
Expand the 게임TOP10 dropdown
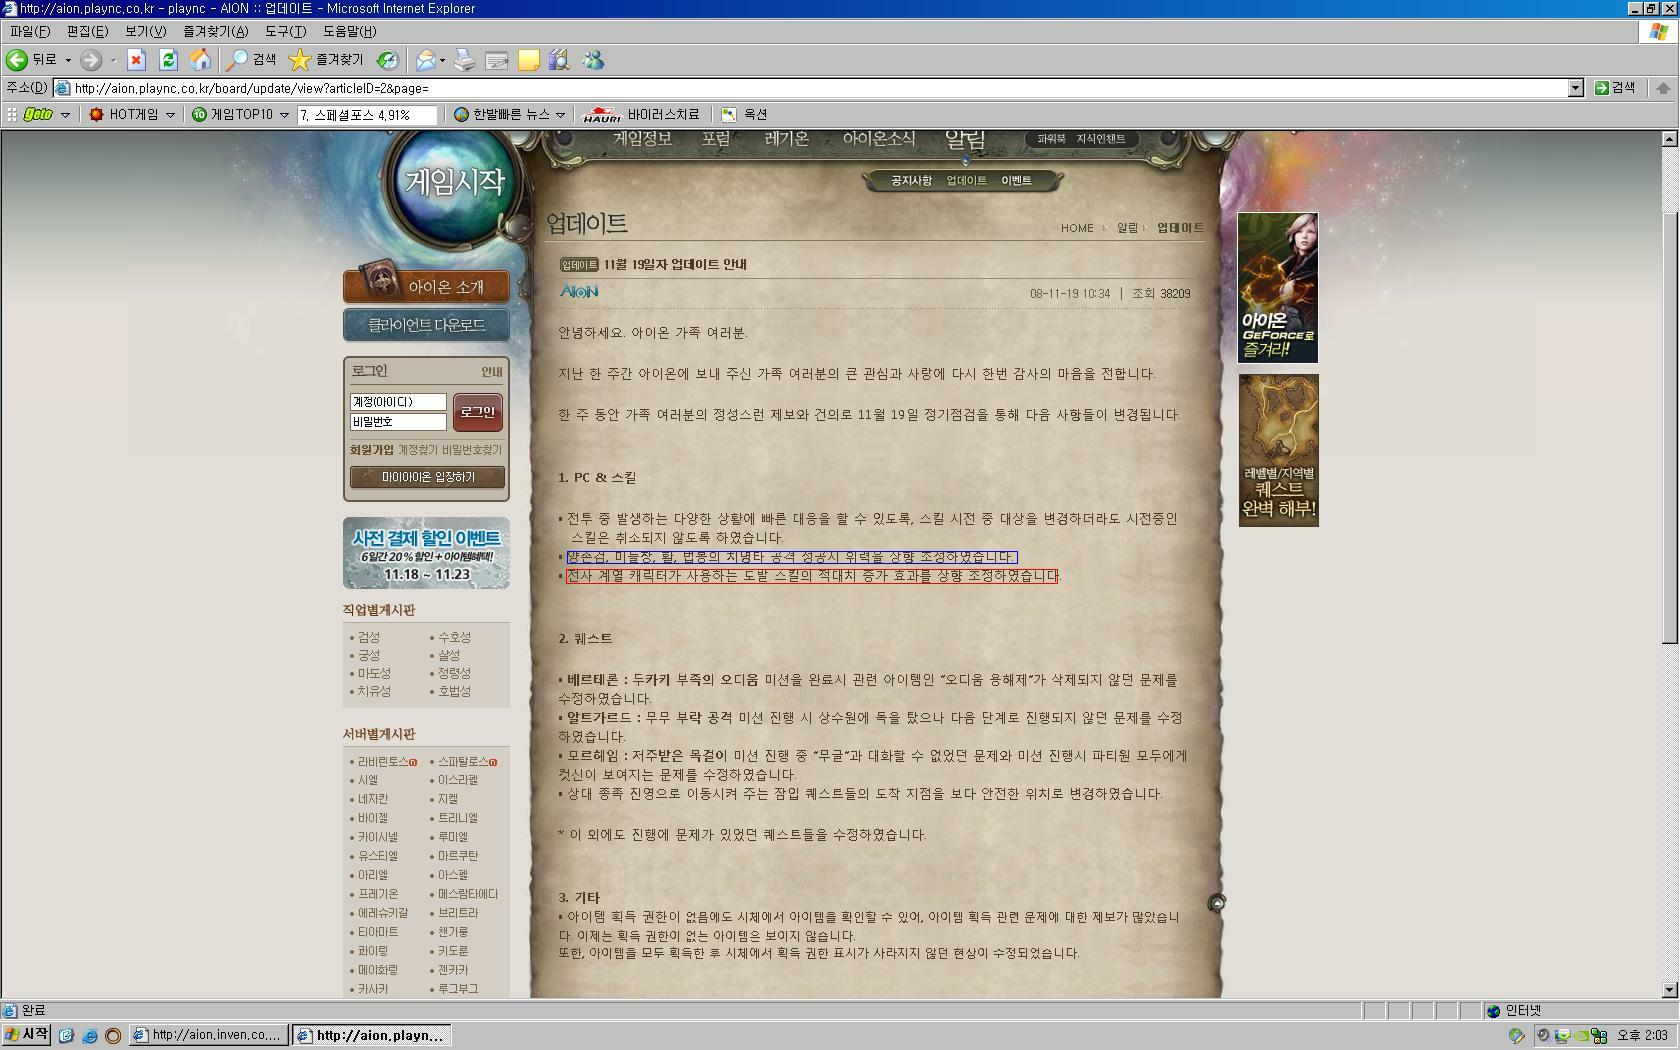[x=284, y=115]
